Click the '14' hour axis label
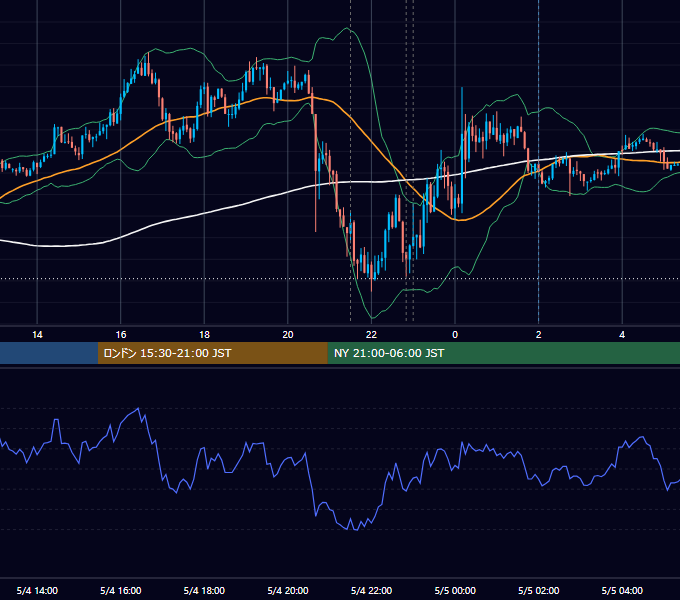 click(37, 335)
